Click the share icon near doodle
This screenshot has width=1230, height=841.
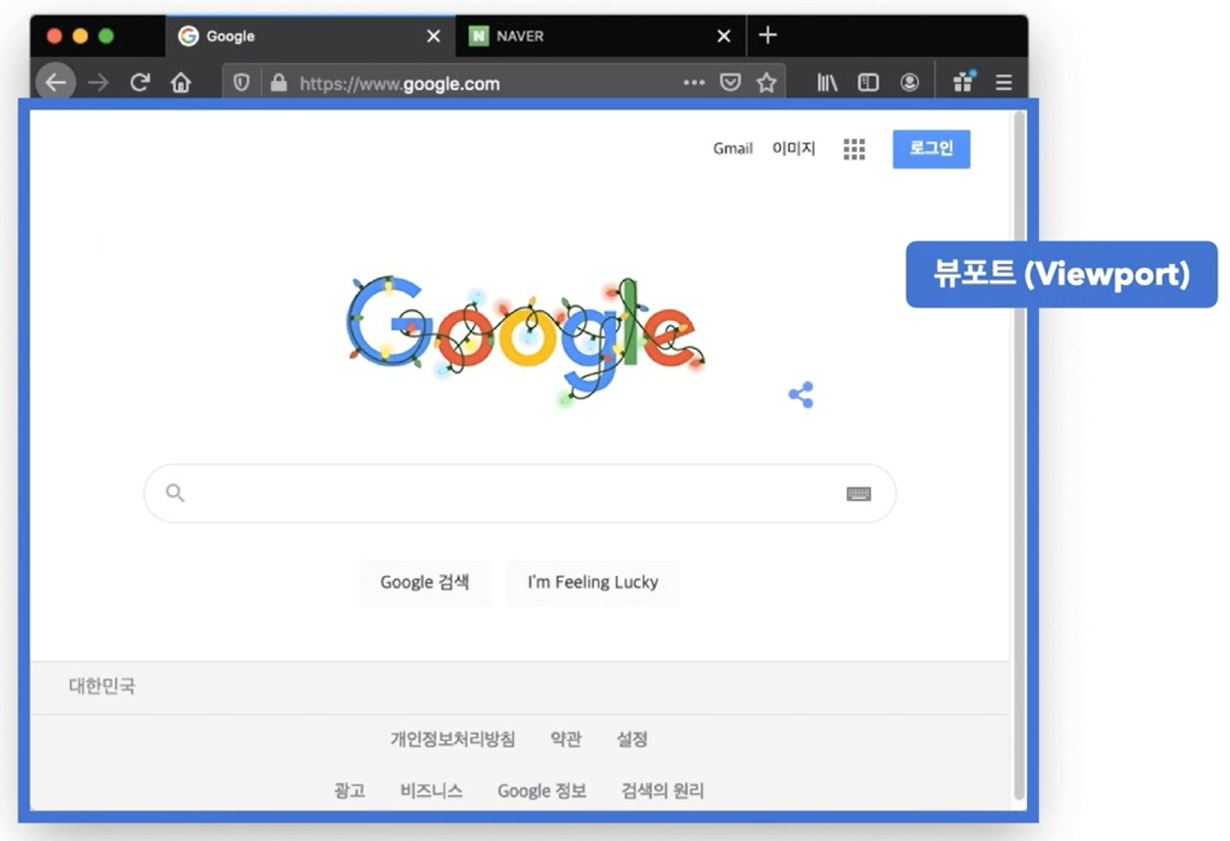click(x=801, y=395)
